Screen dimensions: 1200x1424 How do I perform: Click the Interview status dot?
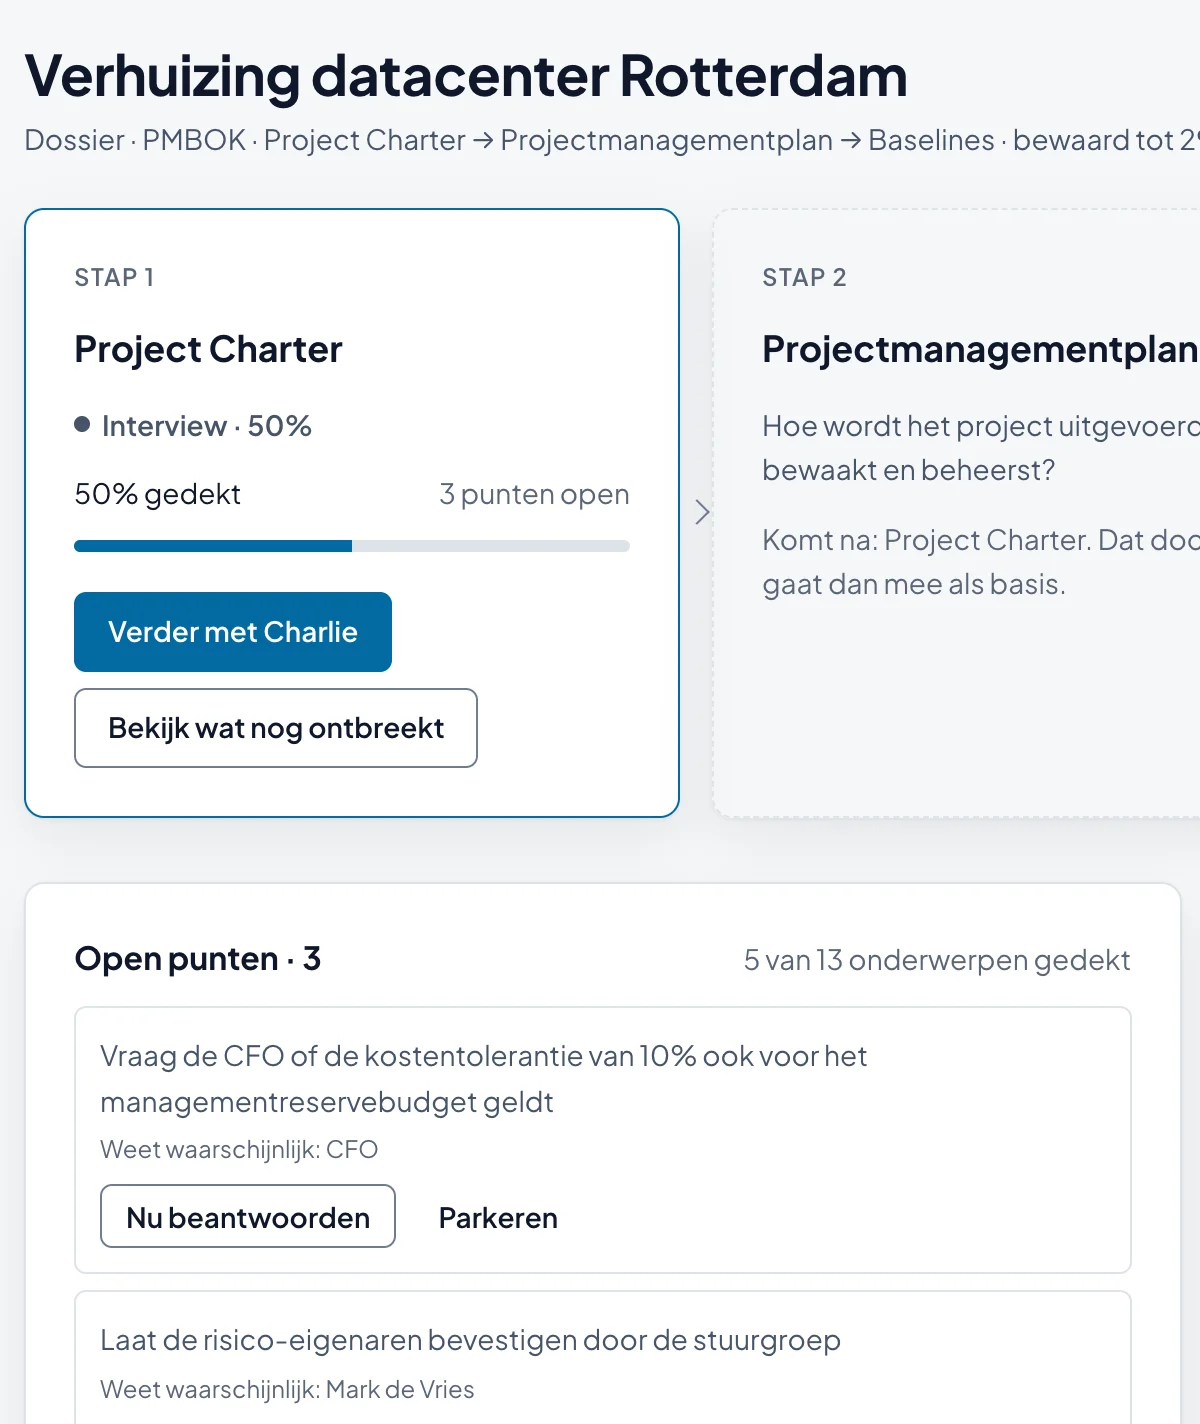83,424
